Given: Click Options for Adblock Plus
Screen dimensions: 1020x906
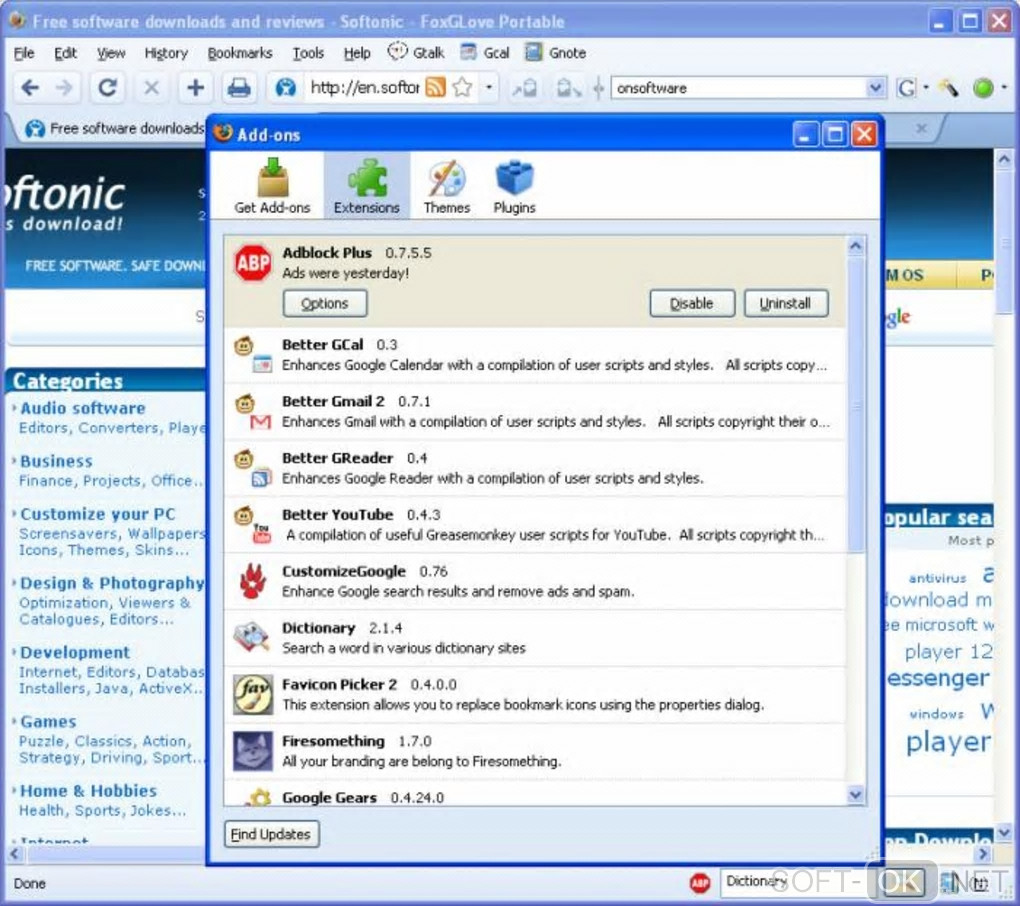Looking at the screenshot, I should (x=325, y=303).
